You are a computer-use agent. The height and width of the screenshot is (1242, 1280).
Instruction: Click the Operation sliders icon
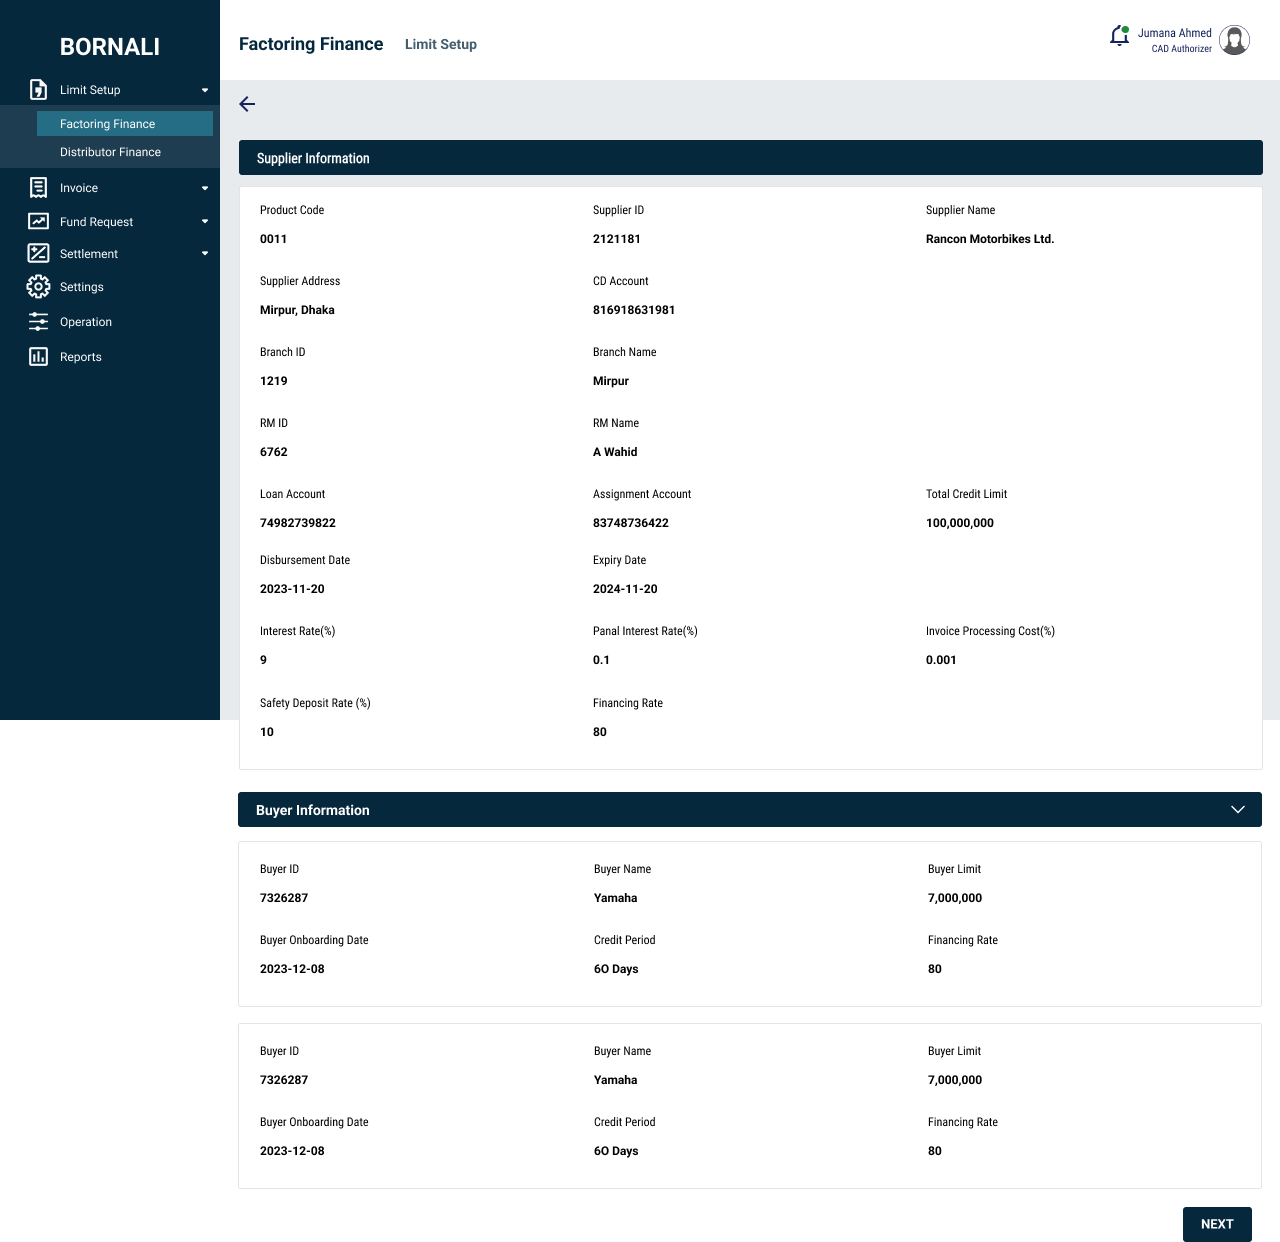[38, 322]
